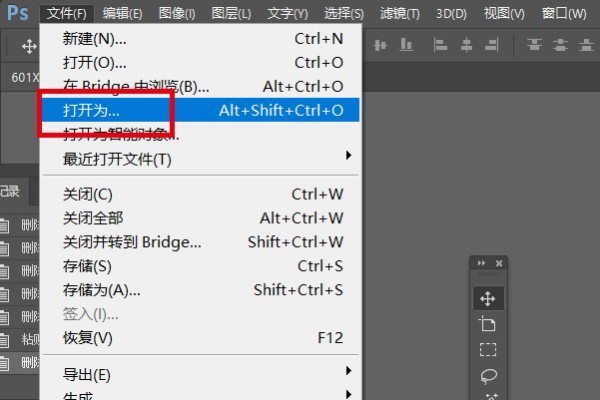The image size is (600, 400).
Task: Click the Photoshop Ps logo
Action: (18, 13)
